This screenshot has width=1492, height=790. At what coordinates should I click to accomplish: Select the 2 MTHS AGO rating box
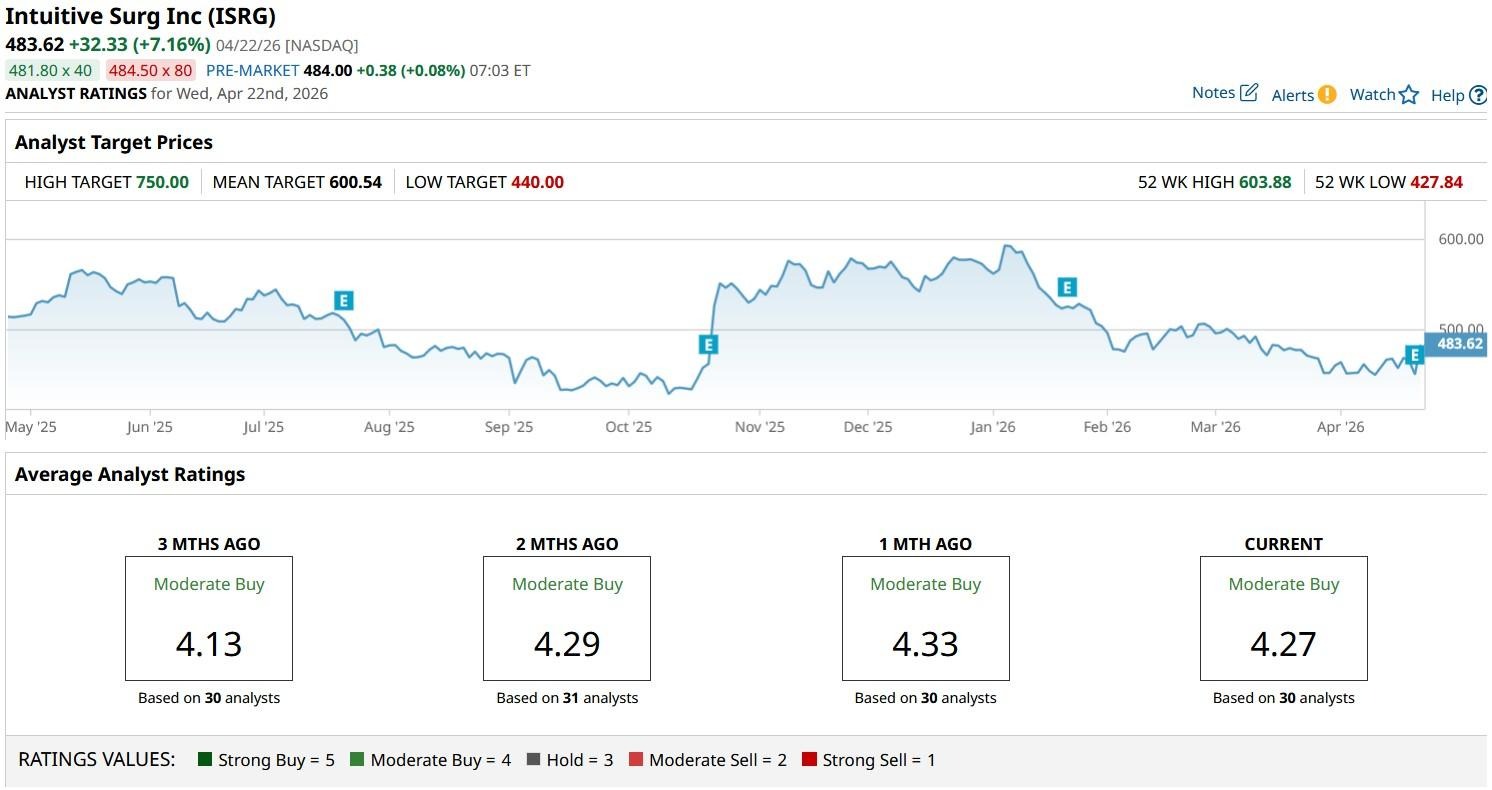click(567, 618)
